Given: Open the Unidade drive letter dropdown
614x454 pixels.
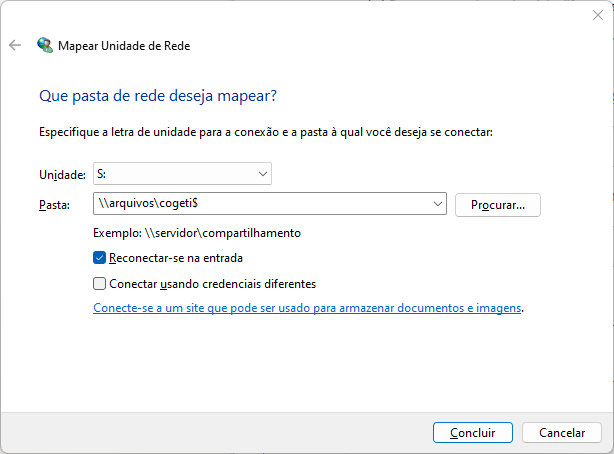Looking at the screenshot, I should point(182,174).
